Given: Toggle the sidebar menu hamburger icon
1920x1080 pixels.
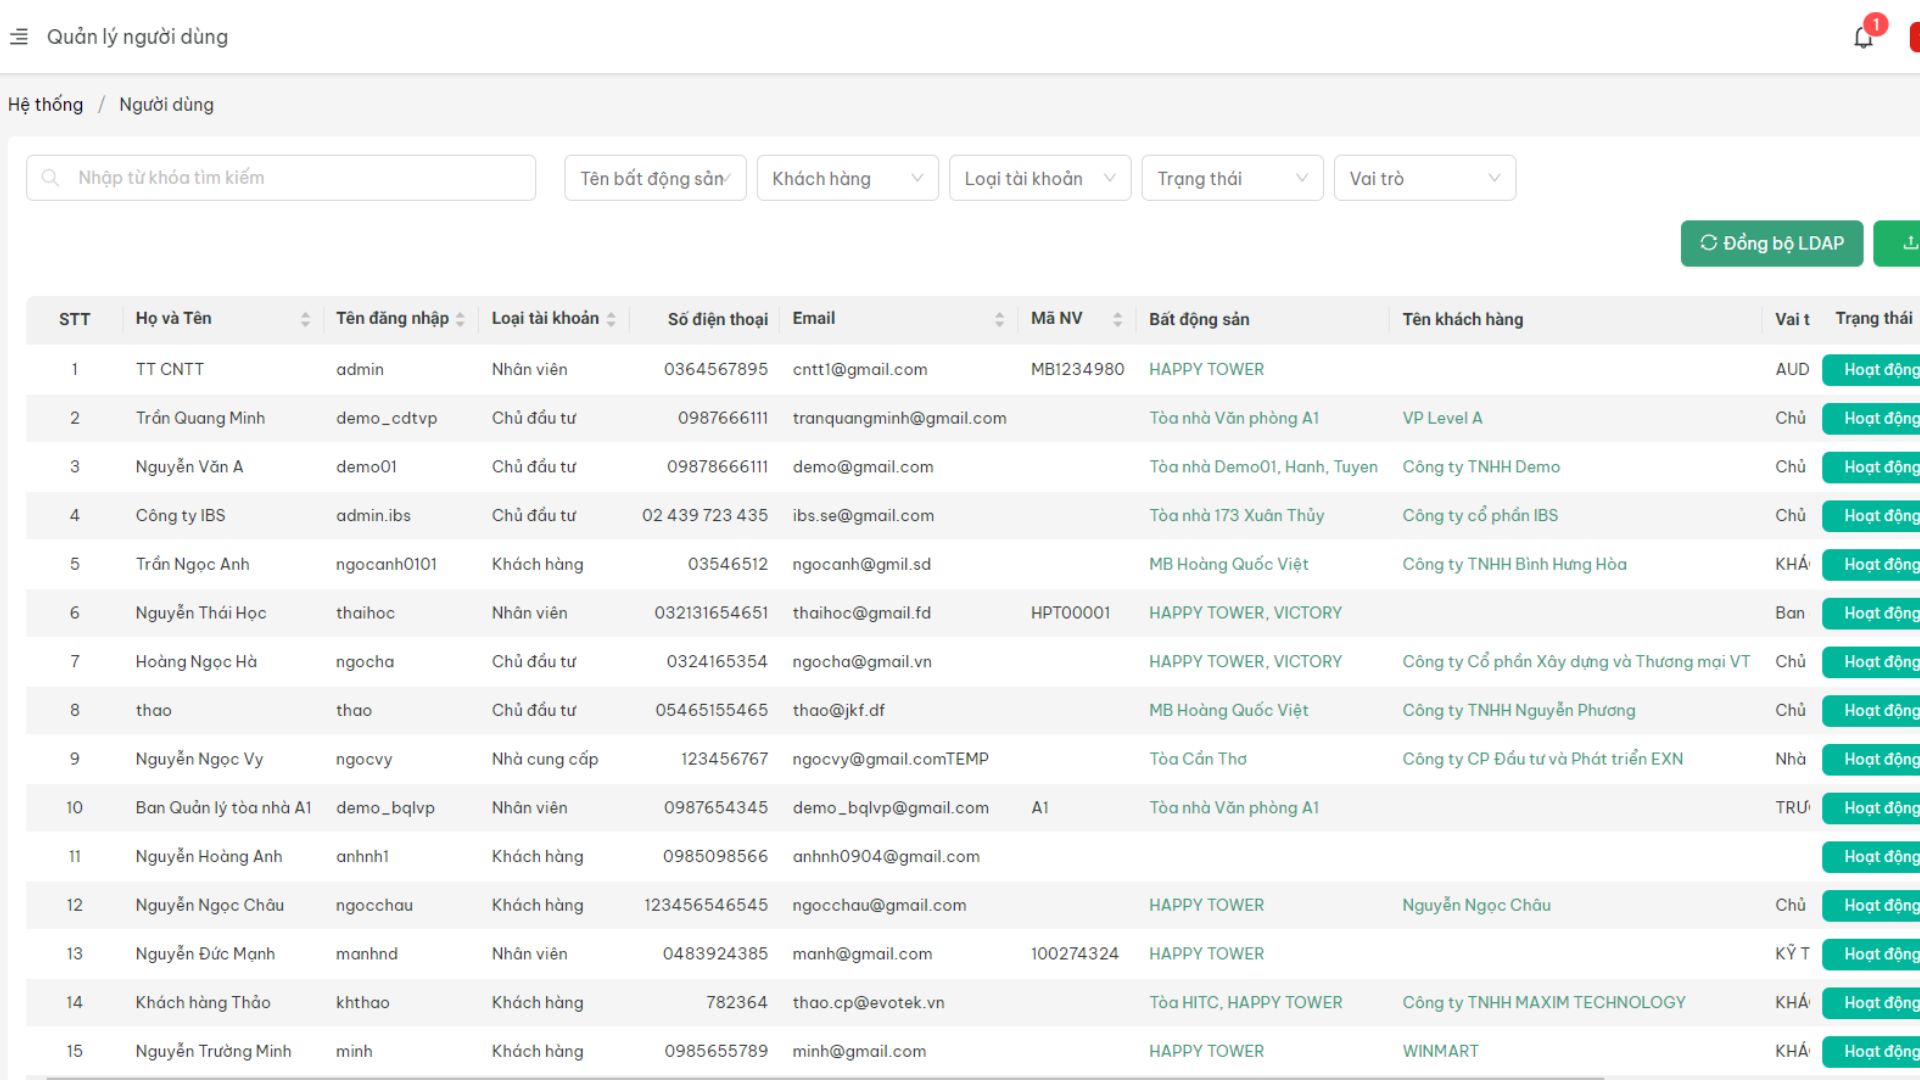Looking at the screenshot, I should pos(18,37).
